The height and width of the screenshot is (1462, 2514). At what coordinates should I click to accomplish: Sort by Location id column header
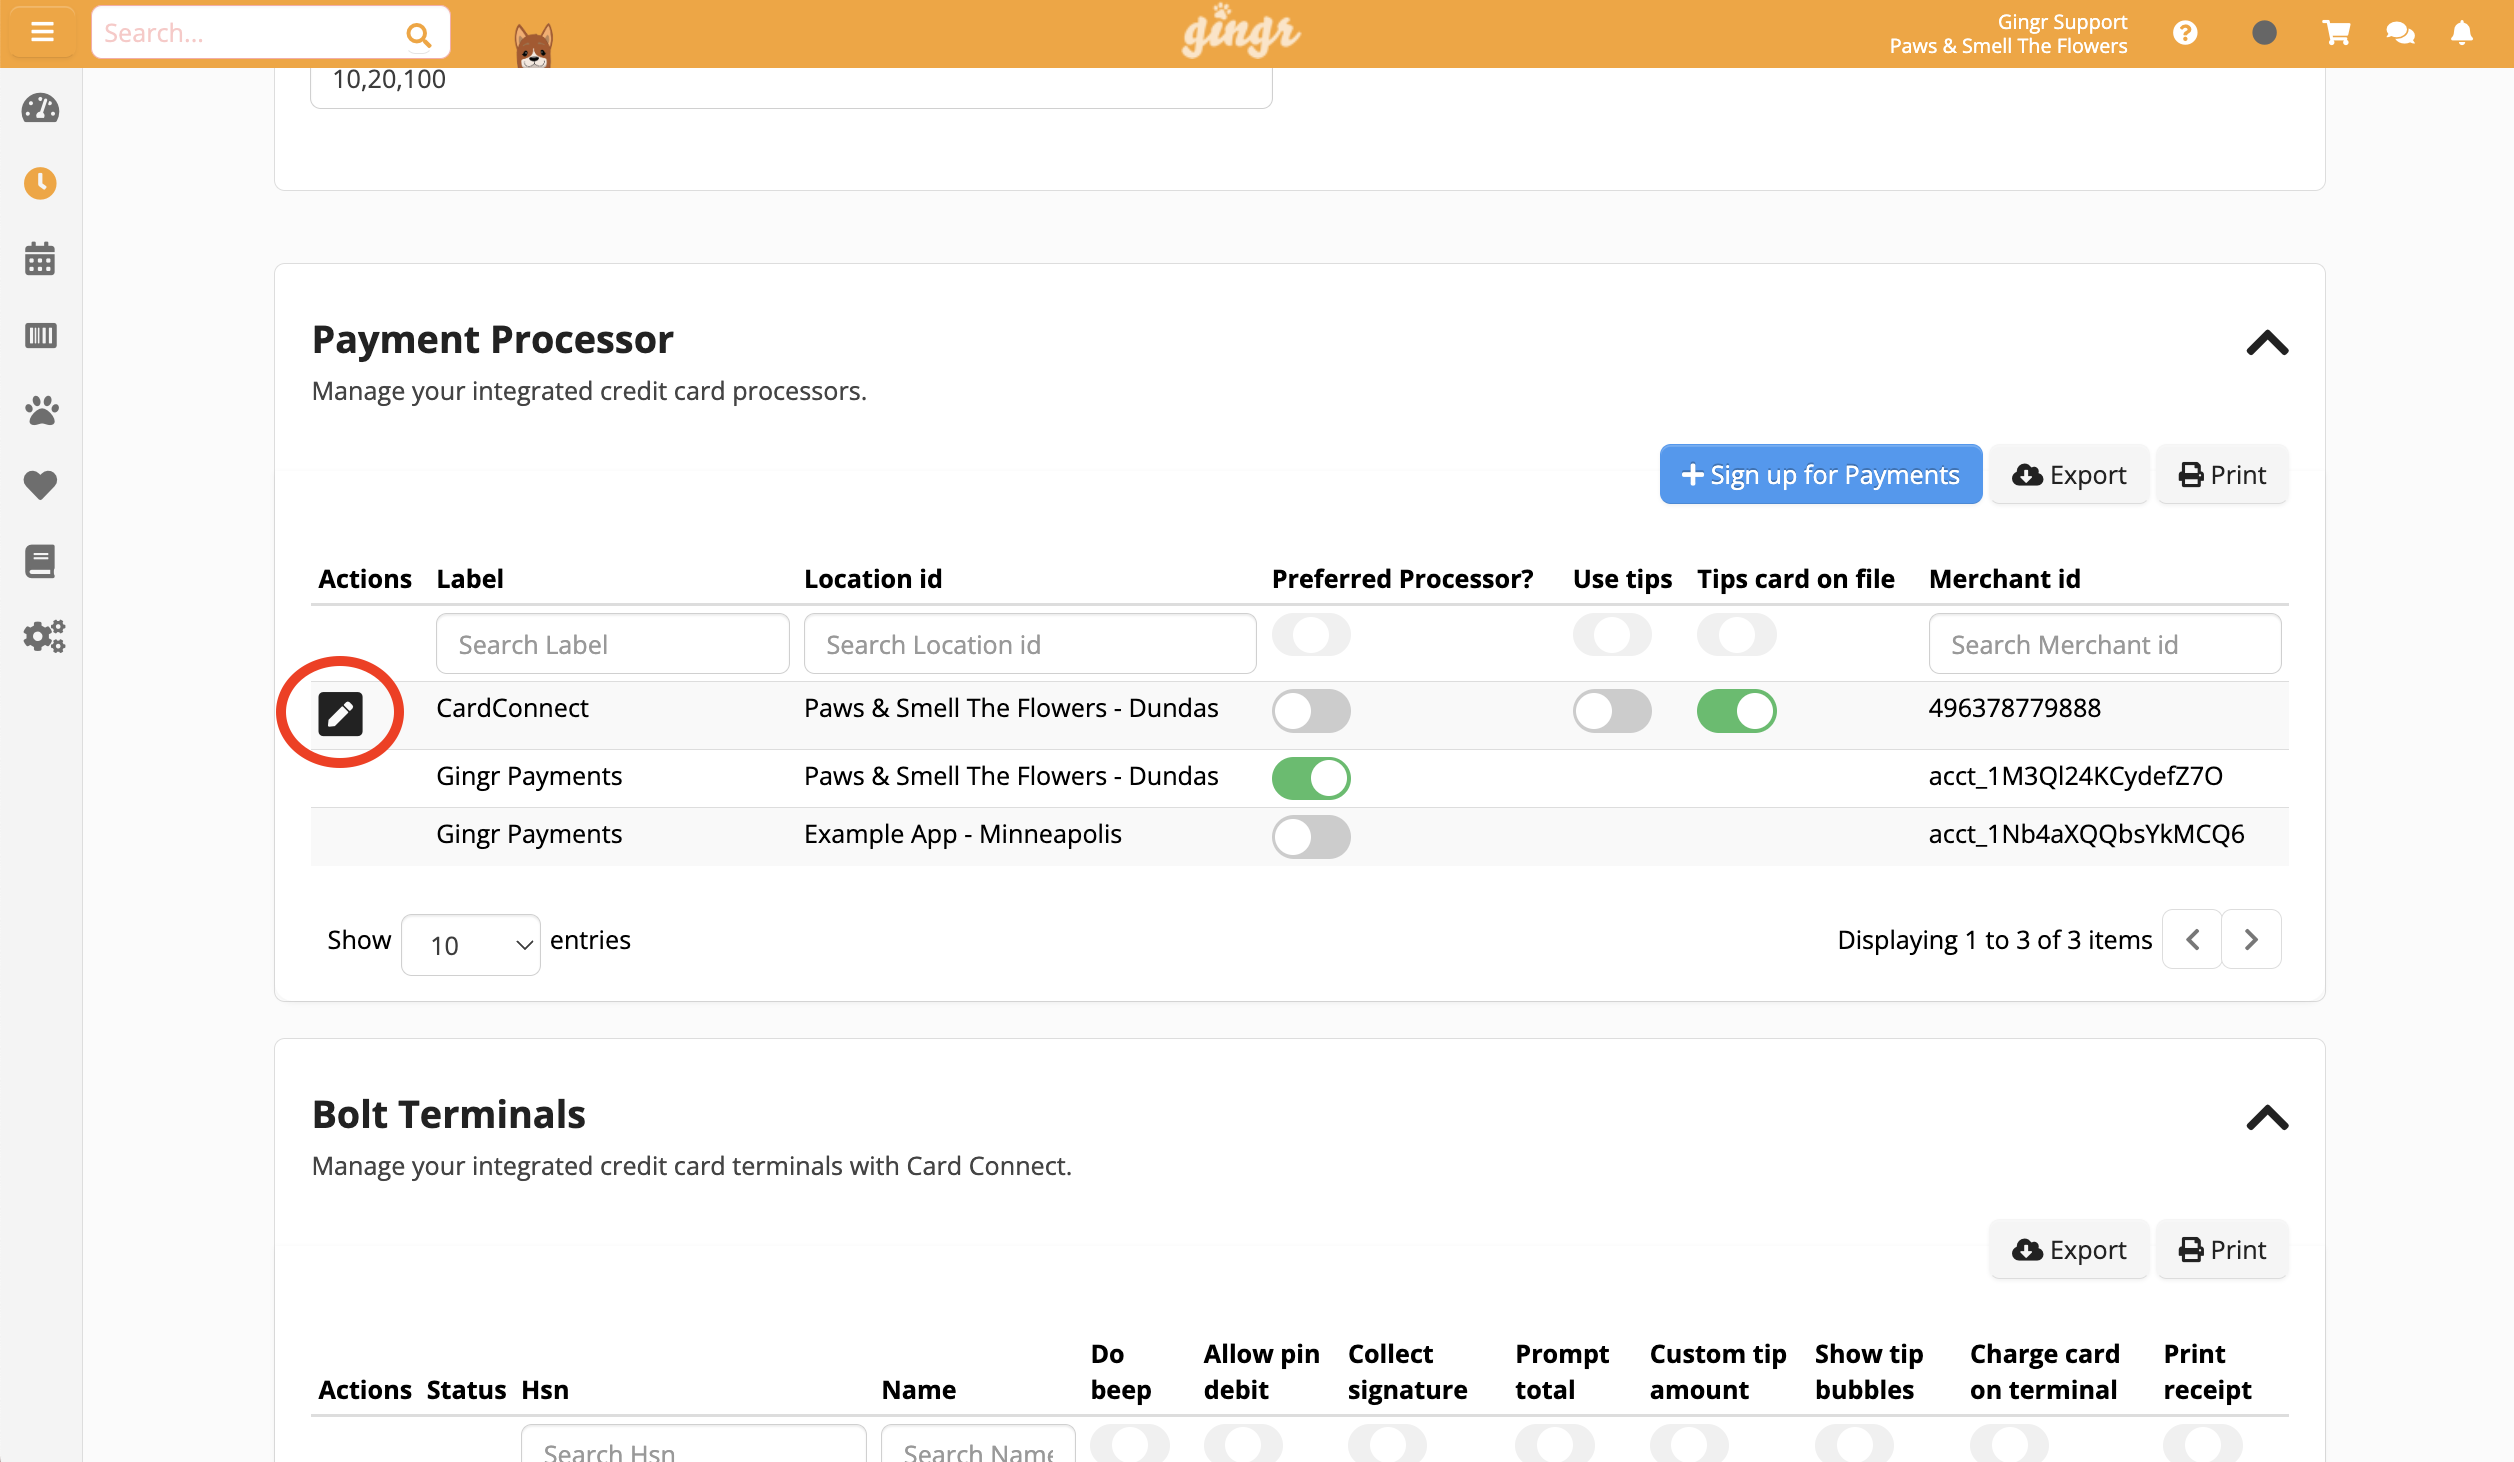coord(873,579)
